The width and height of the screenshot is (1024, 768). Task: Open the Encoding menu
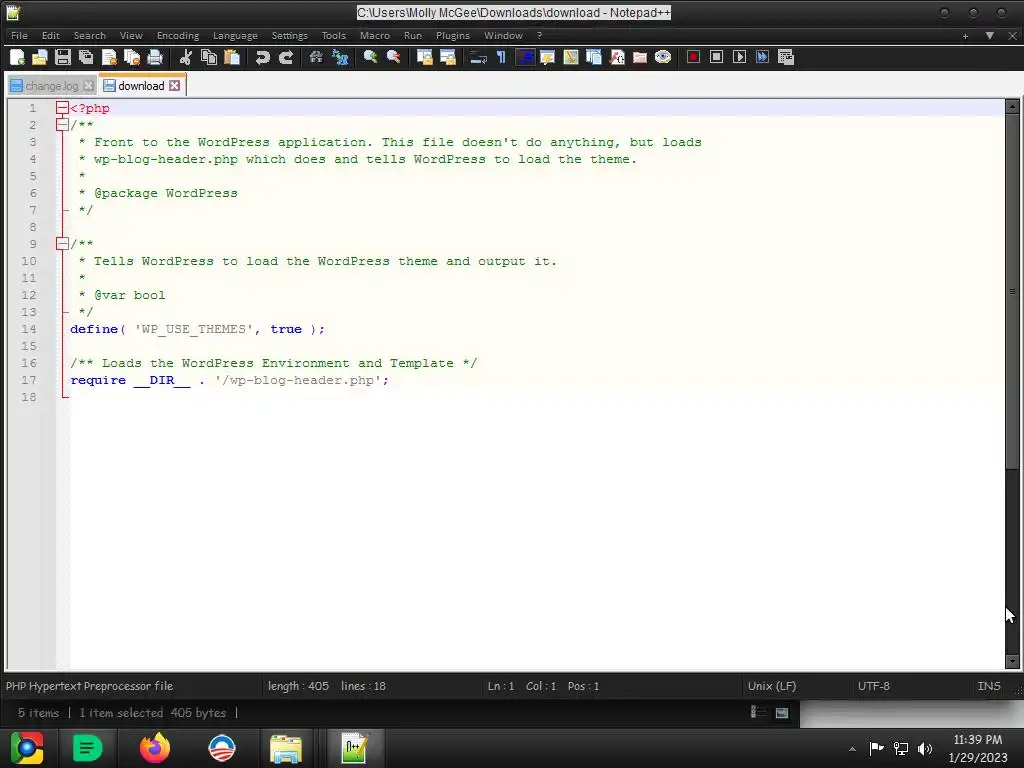click(178, 35)
